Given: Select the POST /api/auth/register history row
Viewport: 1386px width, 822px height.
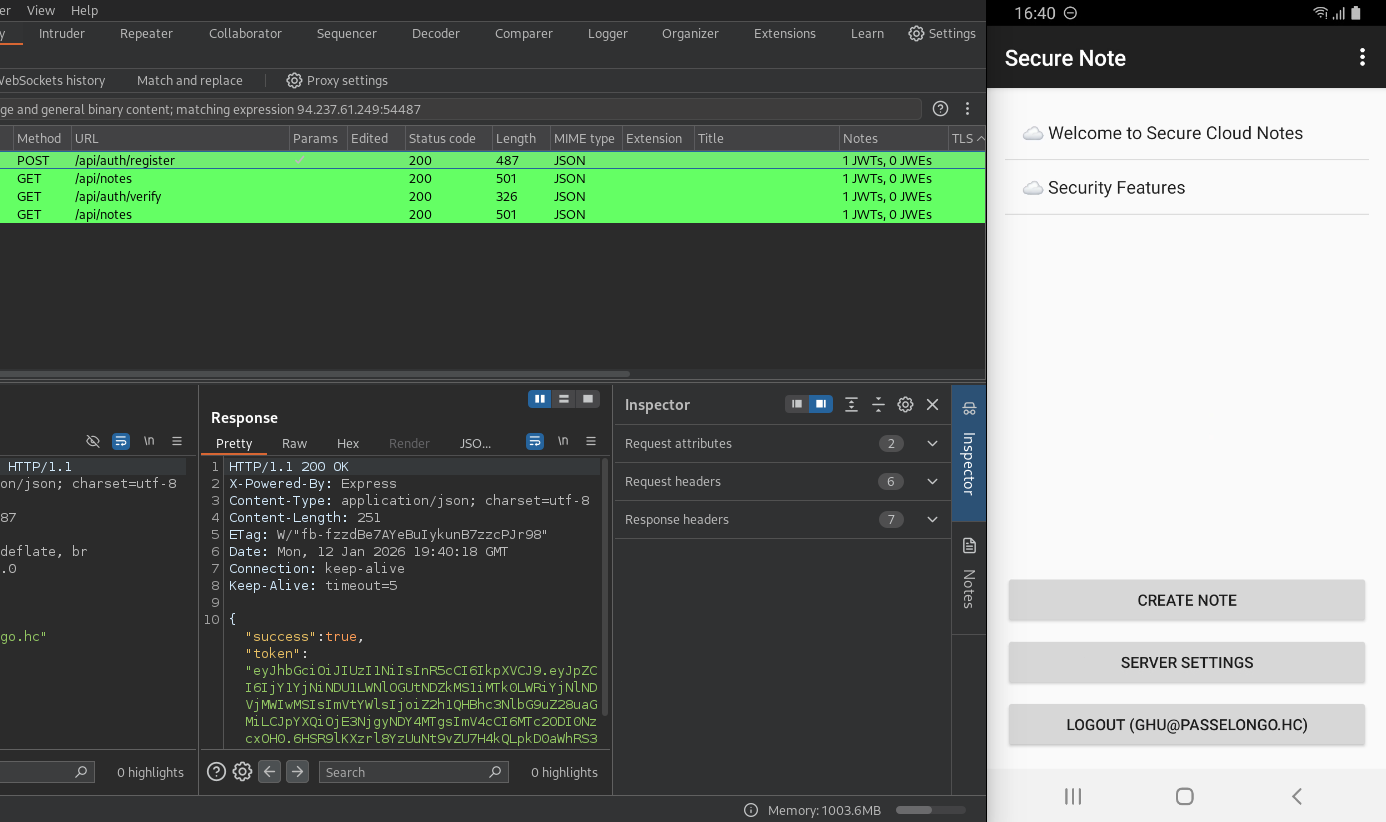Looking at the screenshot, I should 493,160.
